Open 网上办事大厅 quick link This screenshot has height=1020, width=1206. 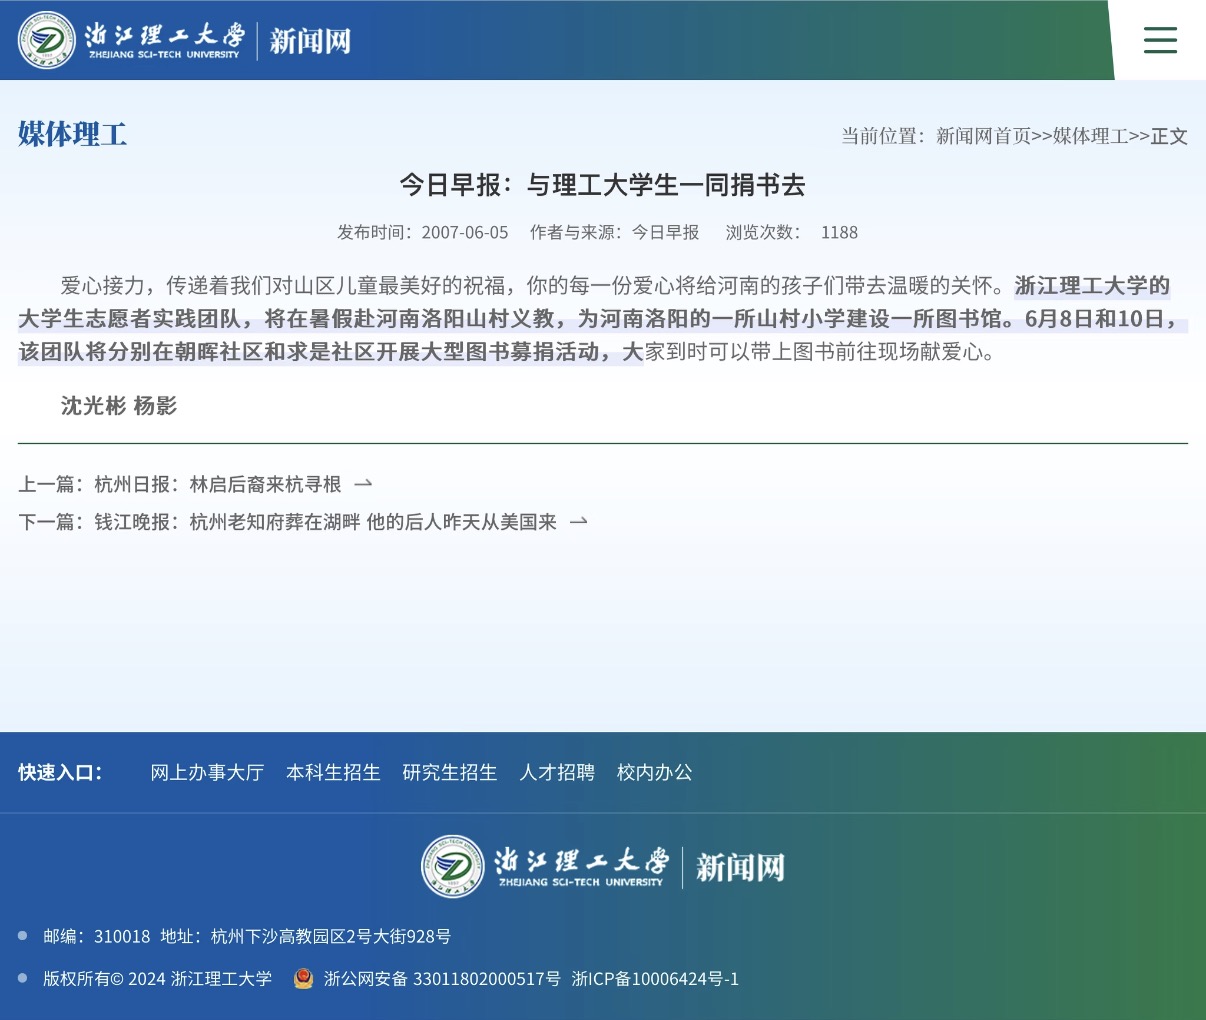coord(207,772)
